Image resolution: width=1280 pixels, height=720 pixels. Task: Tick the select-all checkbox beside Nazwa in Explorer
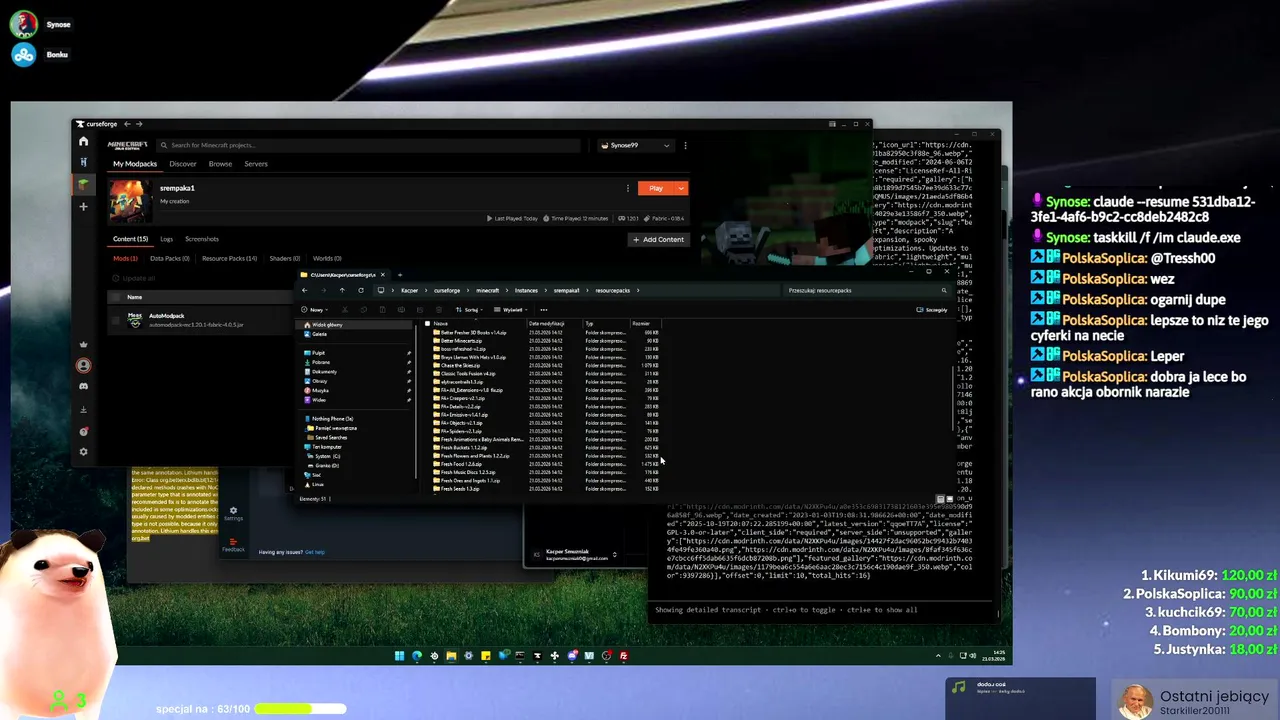point(428,324)
